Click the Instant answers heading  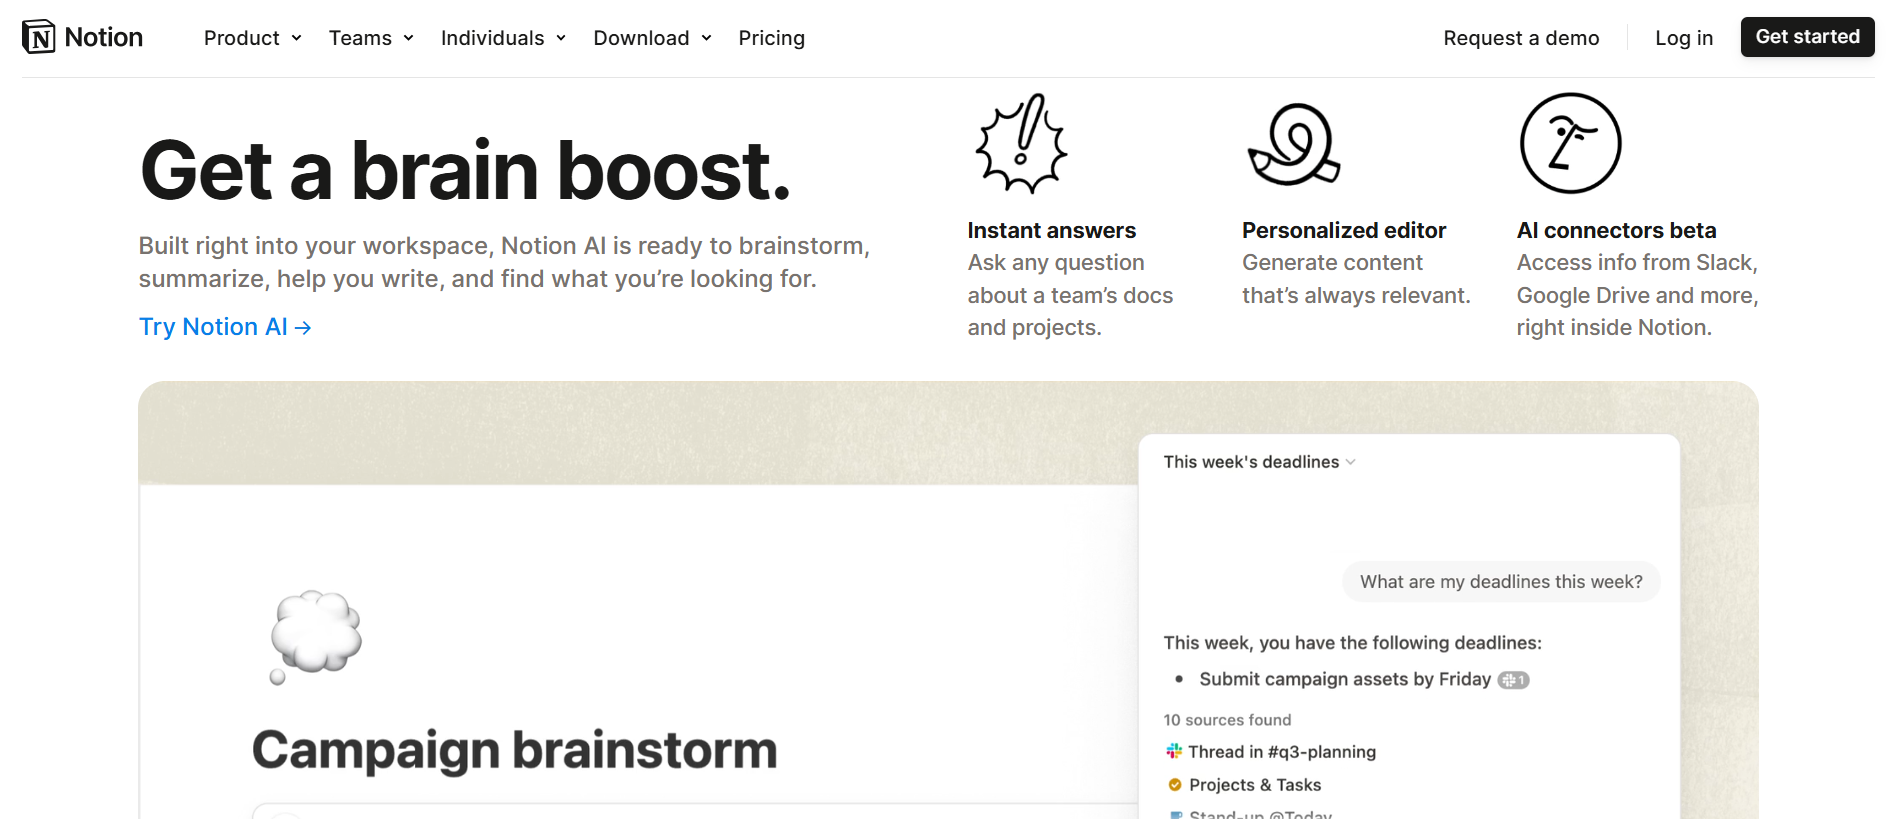1052,231
